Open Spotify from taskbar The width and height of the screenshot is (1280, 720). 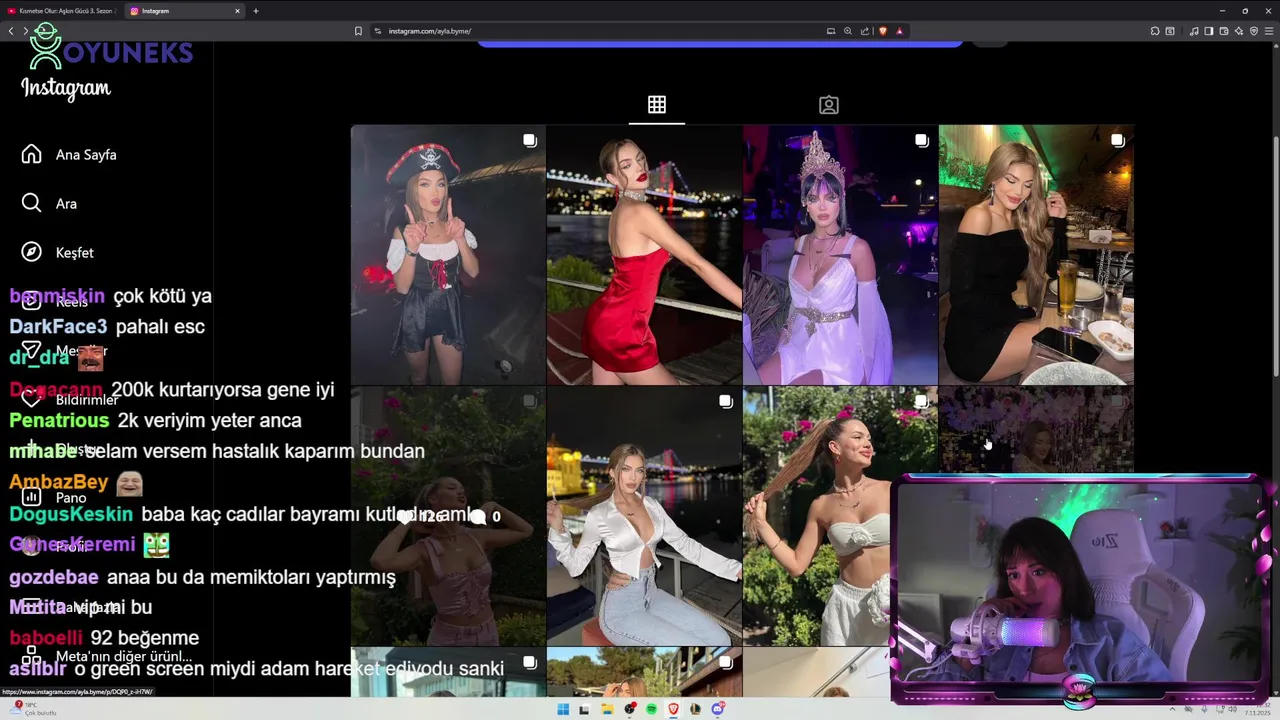[651, 709]
